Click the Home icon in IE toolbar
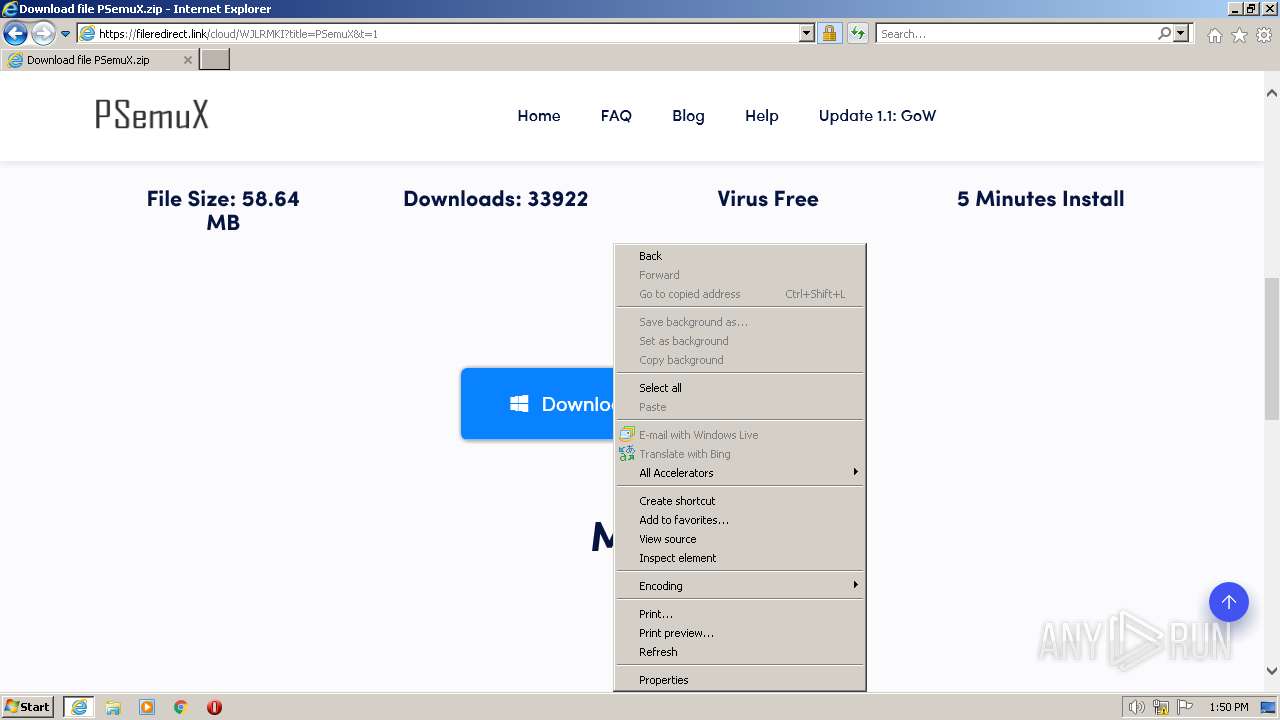This screenshot has width=1280, height=720. (1214, 35)
